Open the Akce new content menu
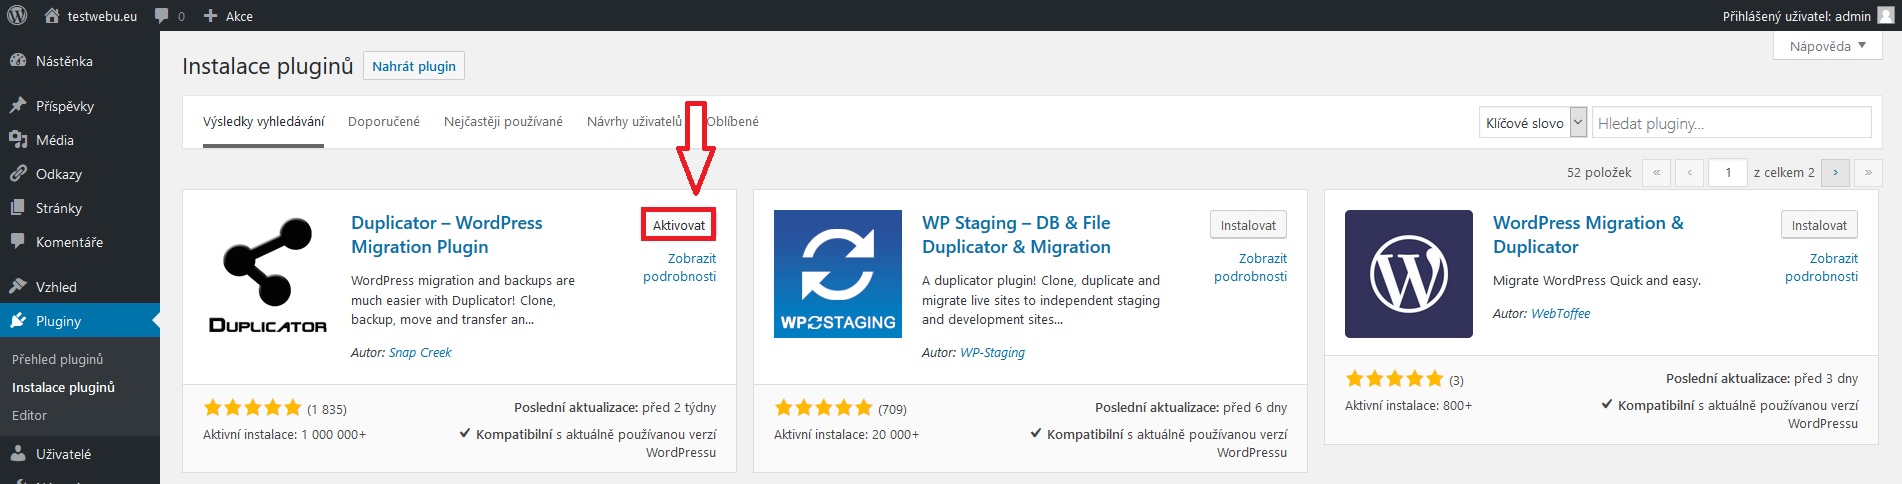Image resolution: width=1902 pixels, height=484 pixels. [x=228, y=16]
